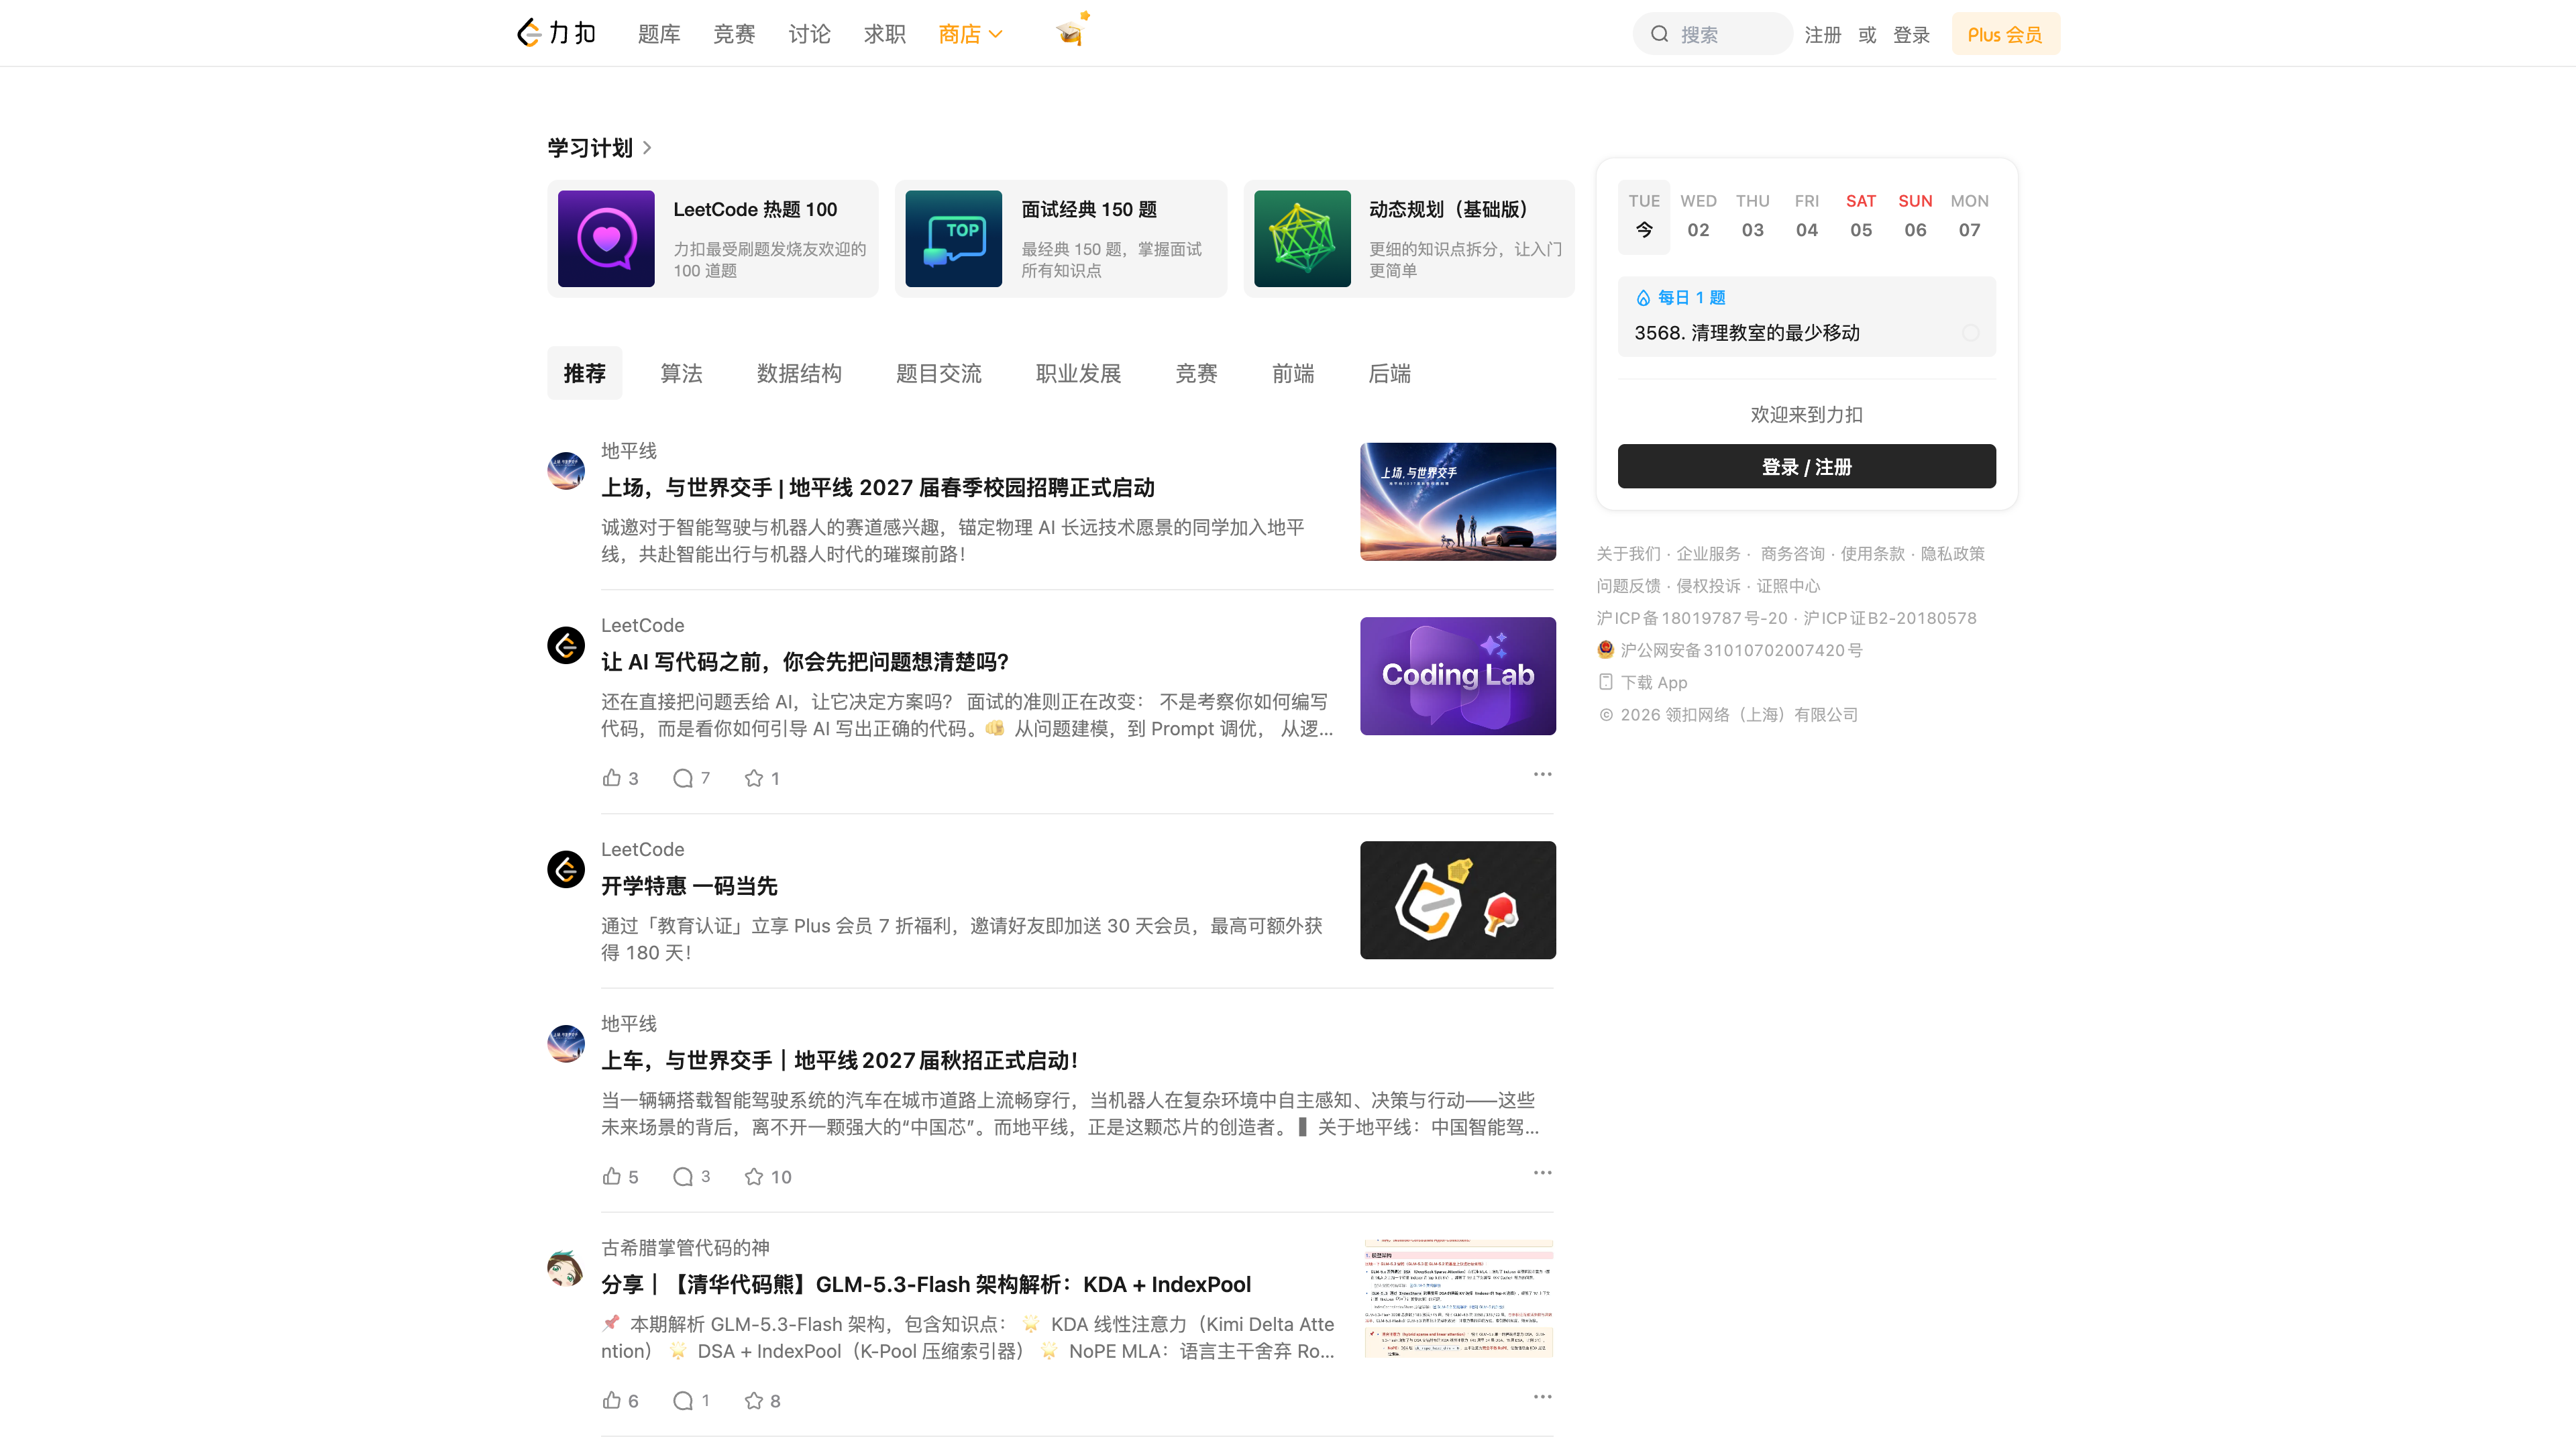This screenshot has width=2576, height=1449.
Task: Click the 每日 1 题 flame icon
Action: 1642,298
